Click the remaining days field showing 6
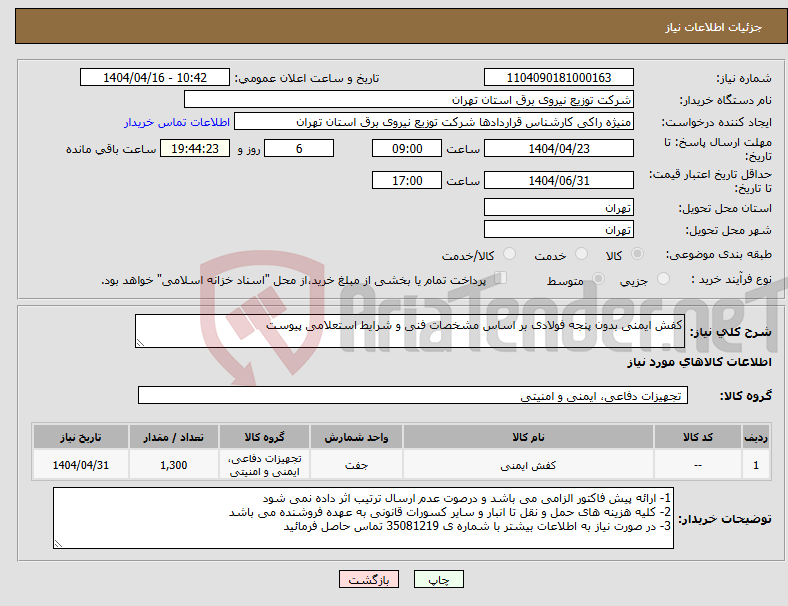Image resolution: width=788 pixels, height=606 pixels. click(299, 149)
